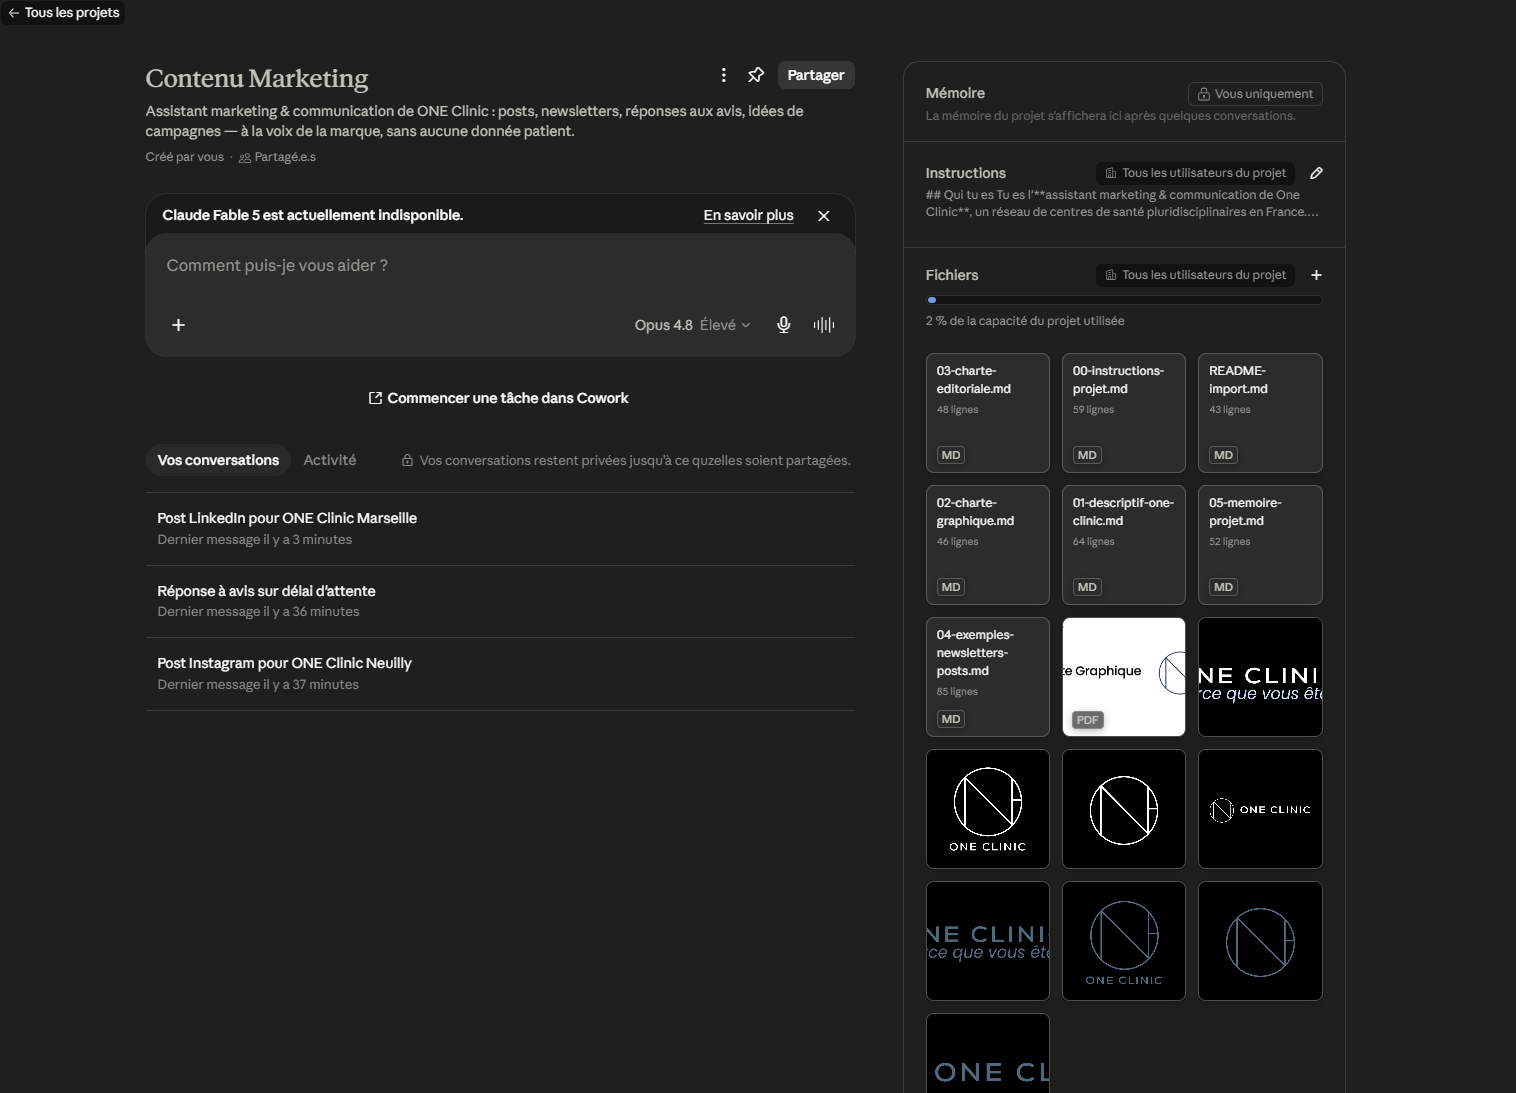Open the project three-dot options menu

pos(724,75)
